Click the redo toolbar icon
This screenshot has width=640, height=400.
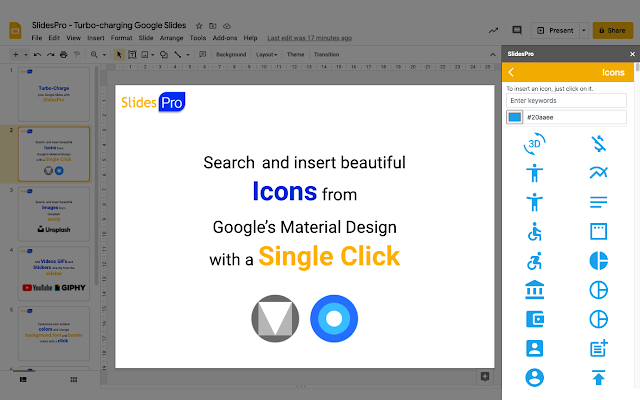coord(50,54)
